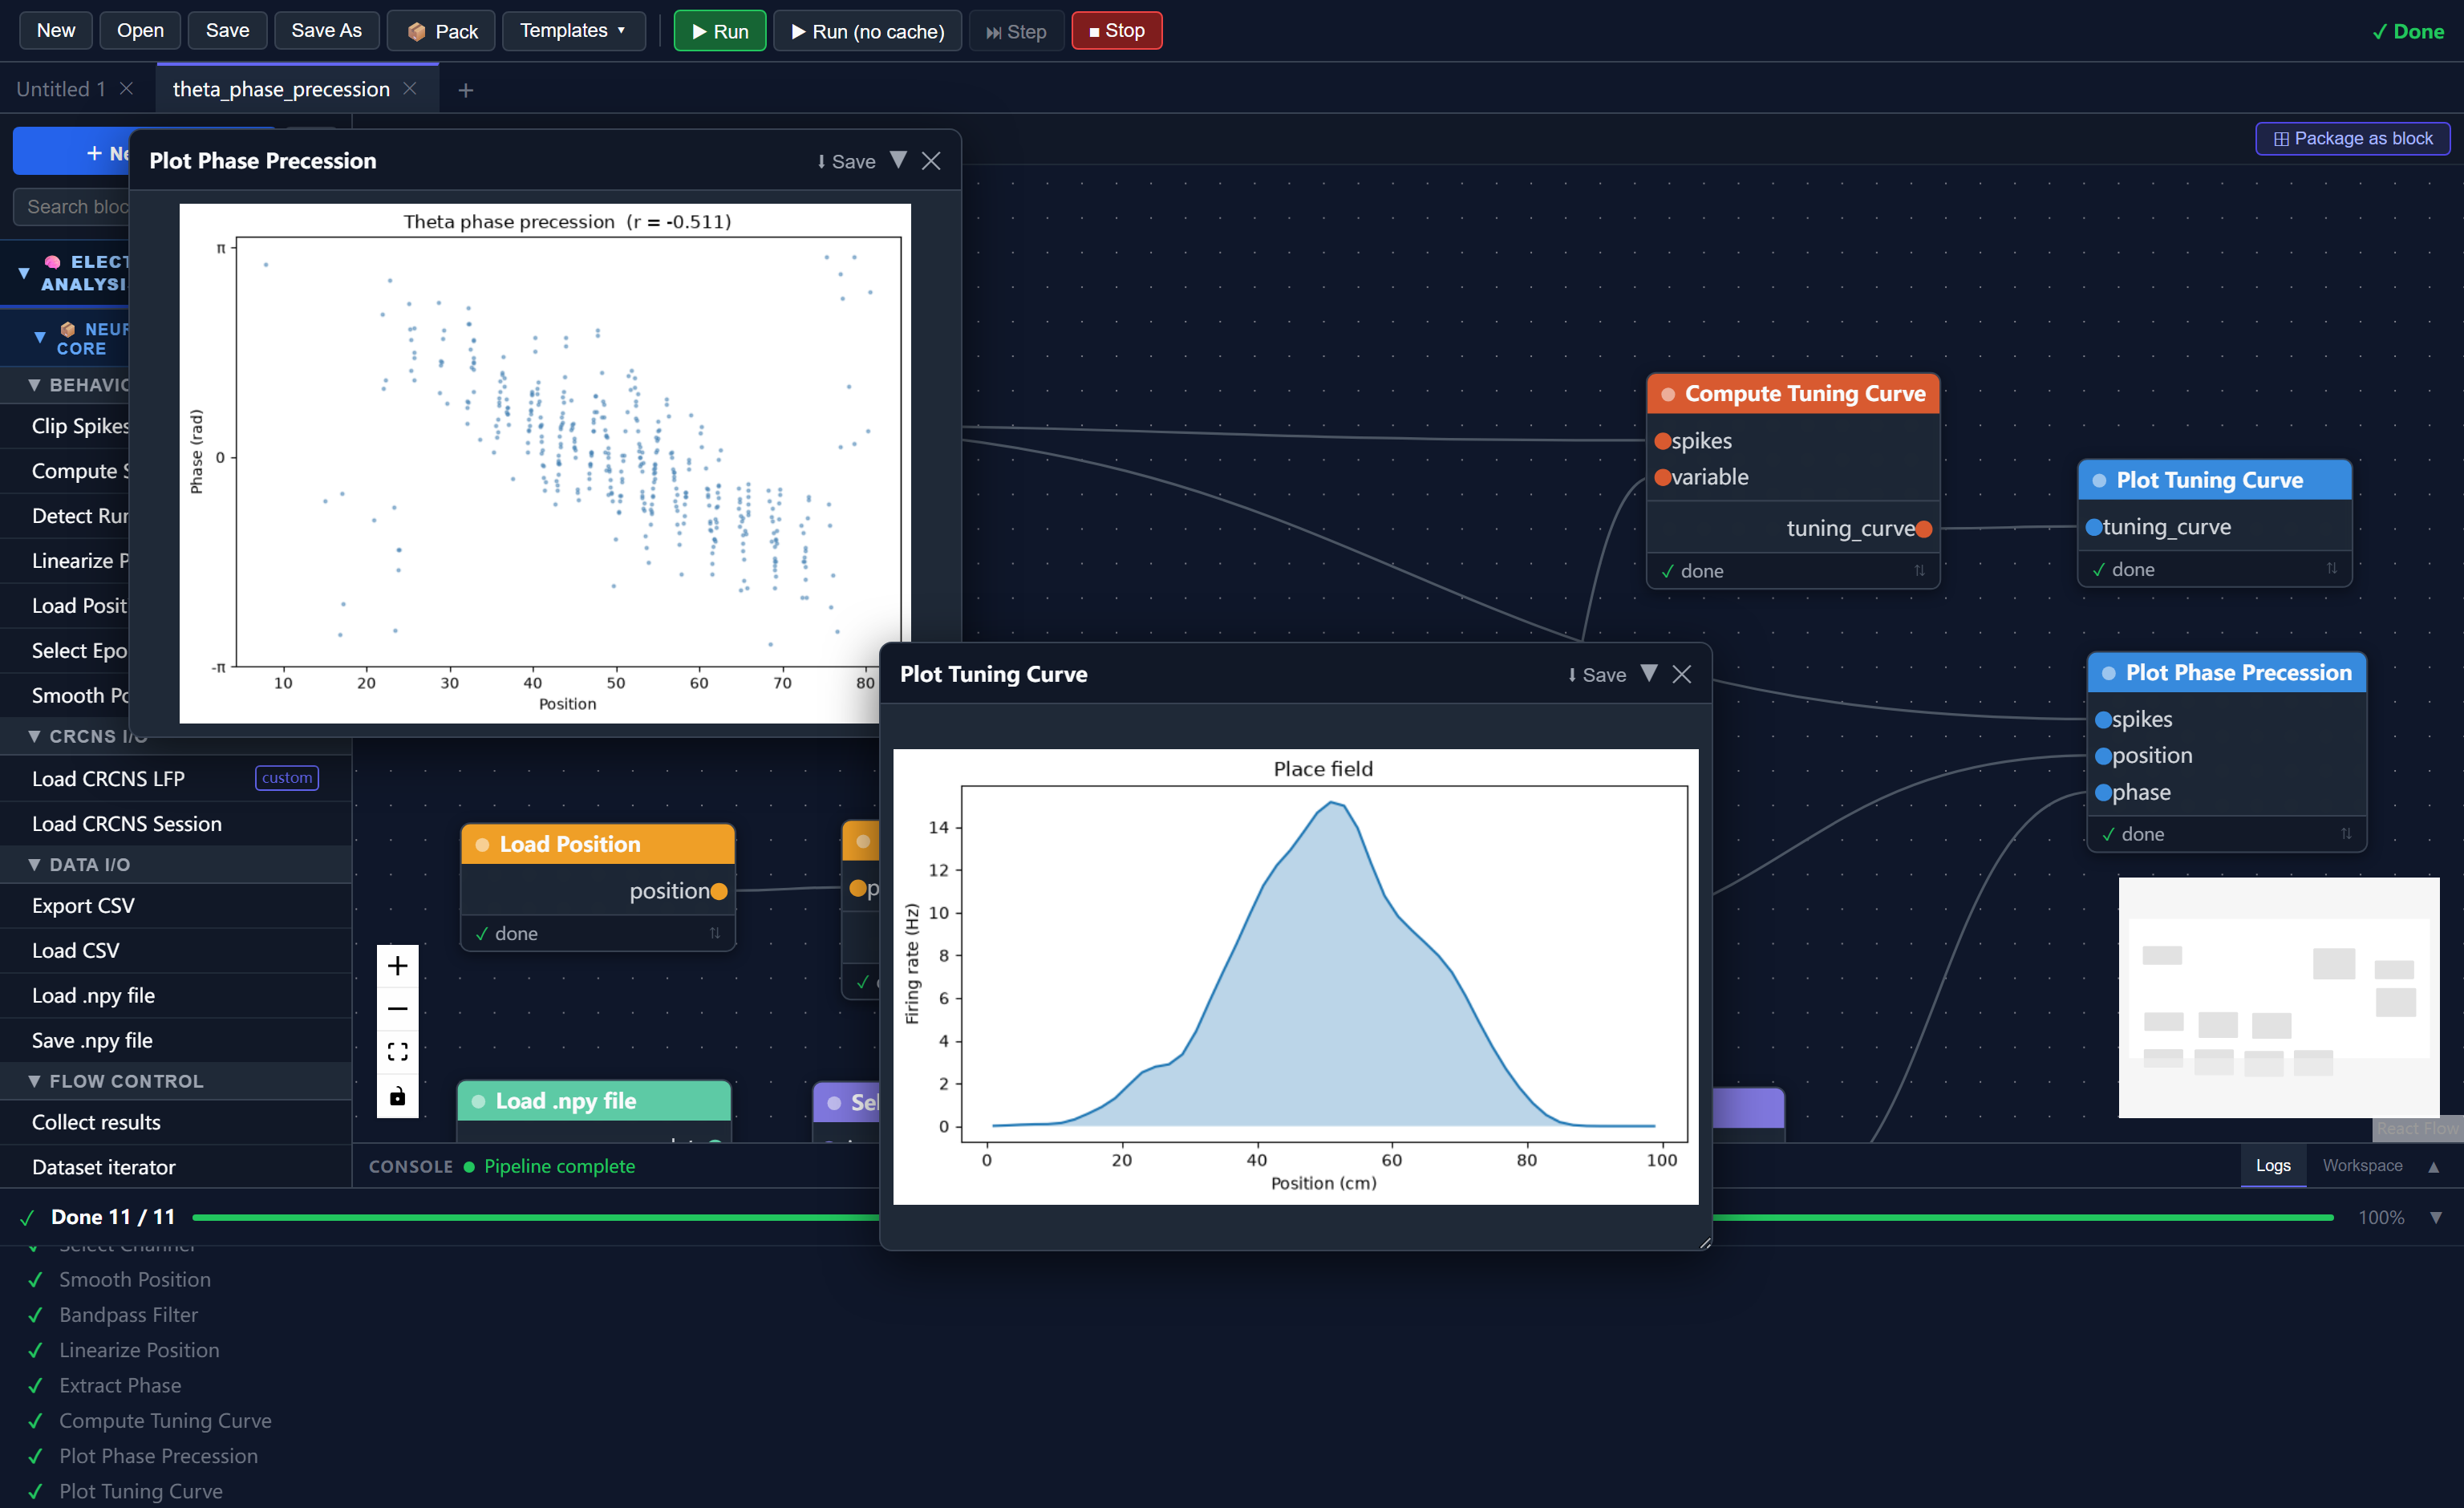Viewport: 2464px width, 1508px height.
Task: Toggle the canvas lock interactivity icon
Action: pos(397,1095)
